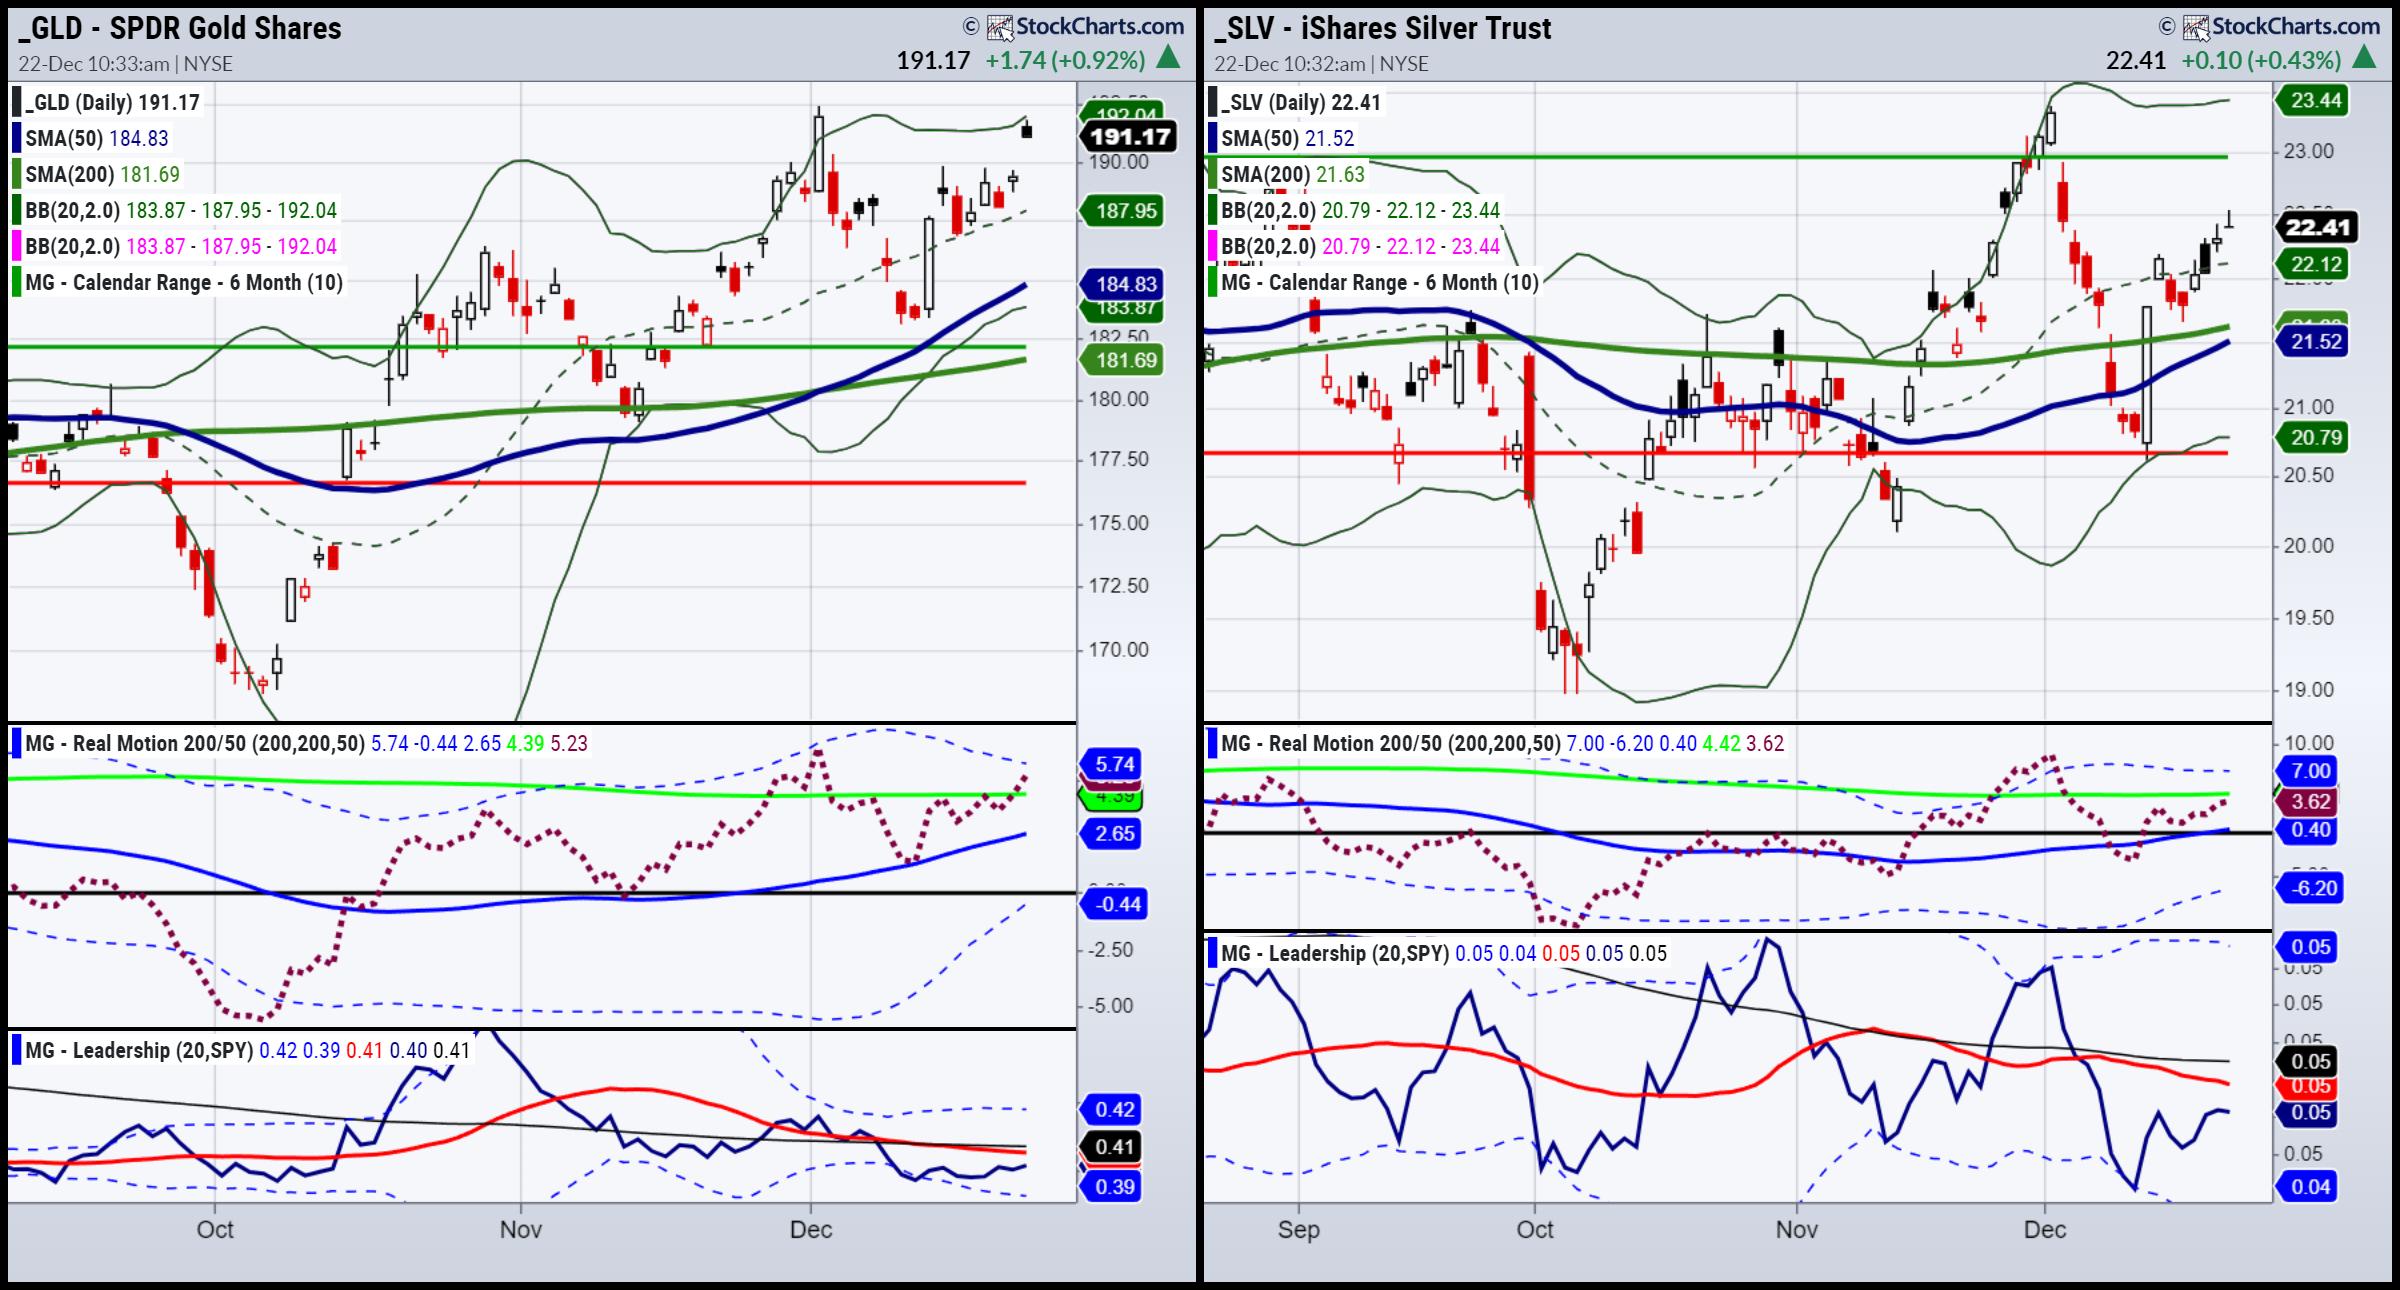Select the Sep label on the SLV time axis
2400x1290 pixels.
coord(1298,1229)
